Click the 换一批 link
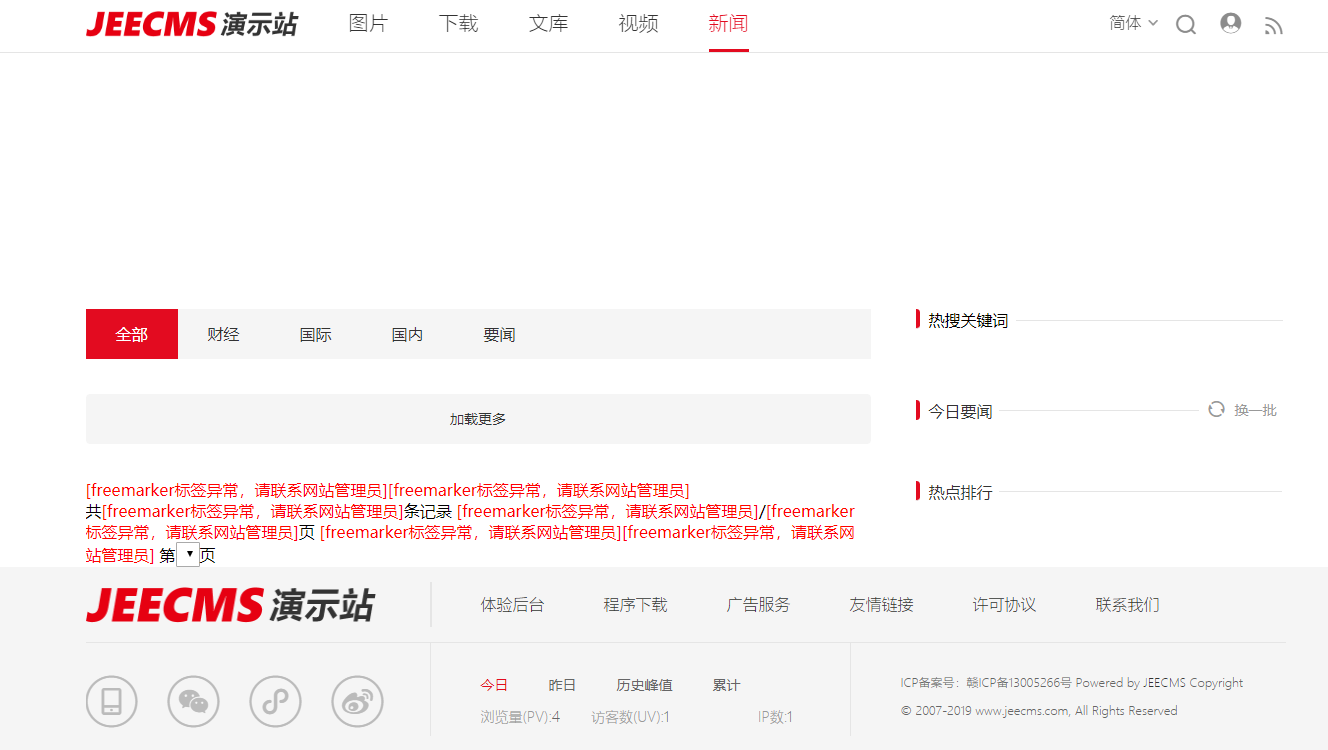This screenshot has width=1328, height=750. [1255, 410]
